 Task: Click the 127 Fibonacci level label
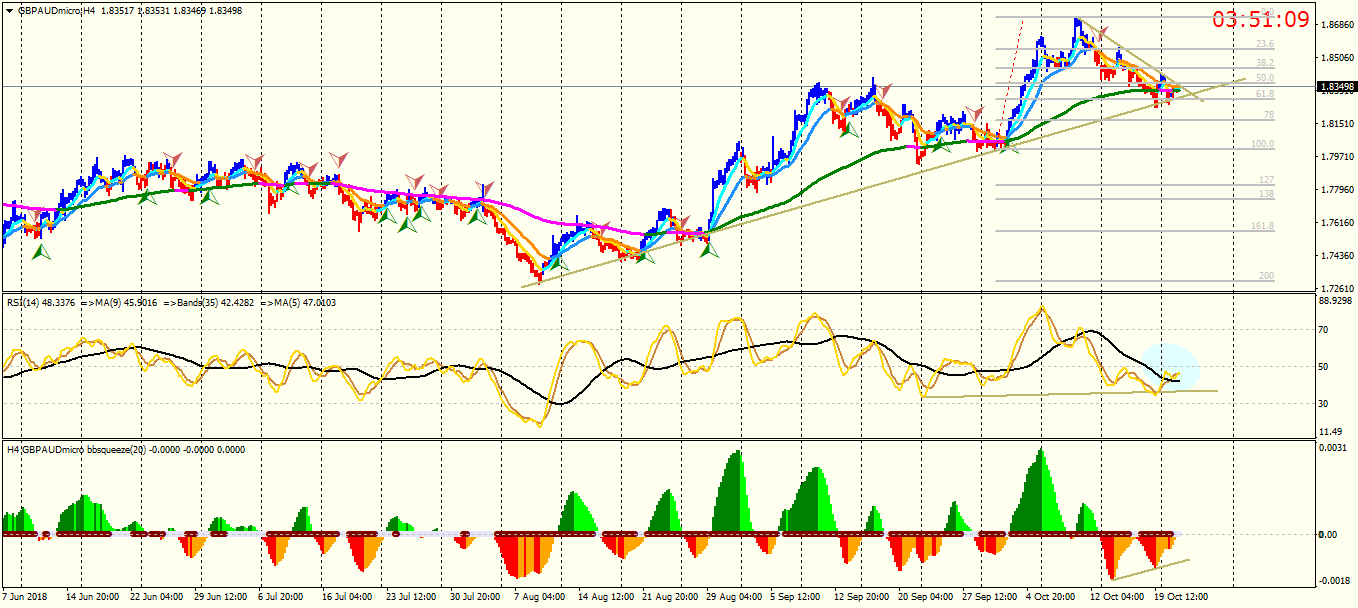click(x=1267, y=180)
